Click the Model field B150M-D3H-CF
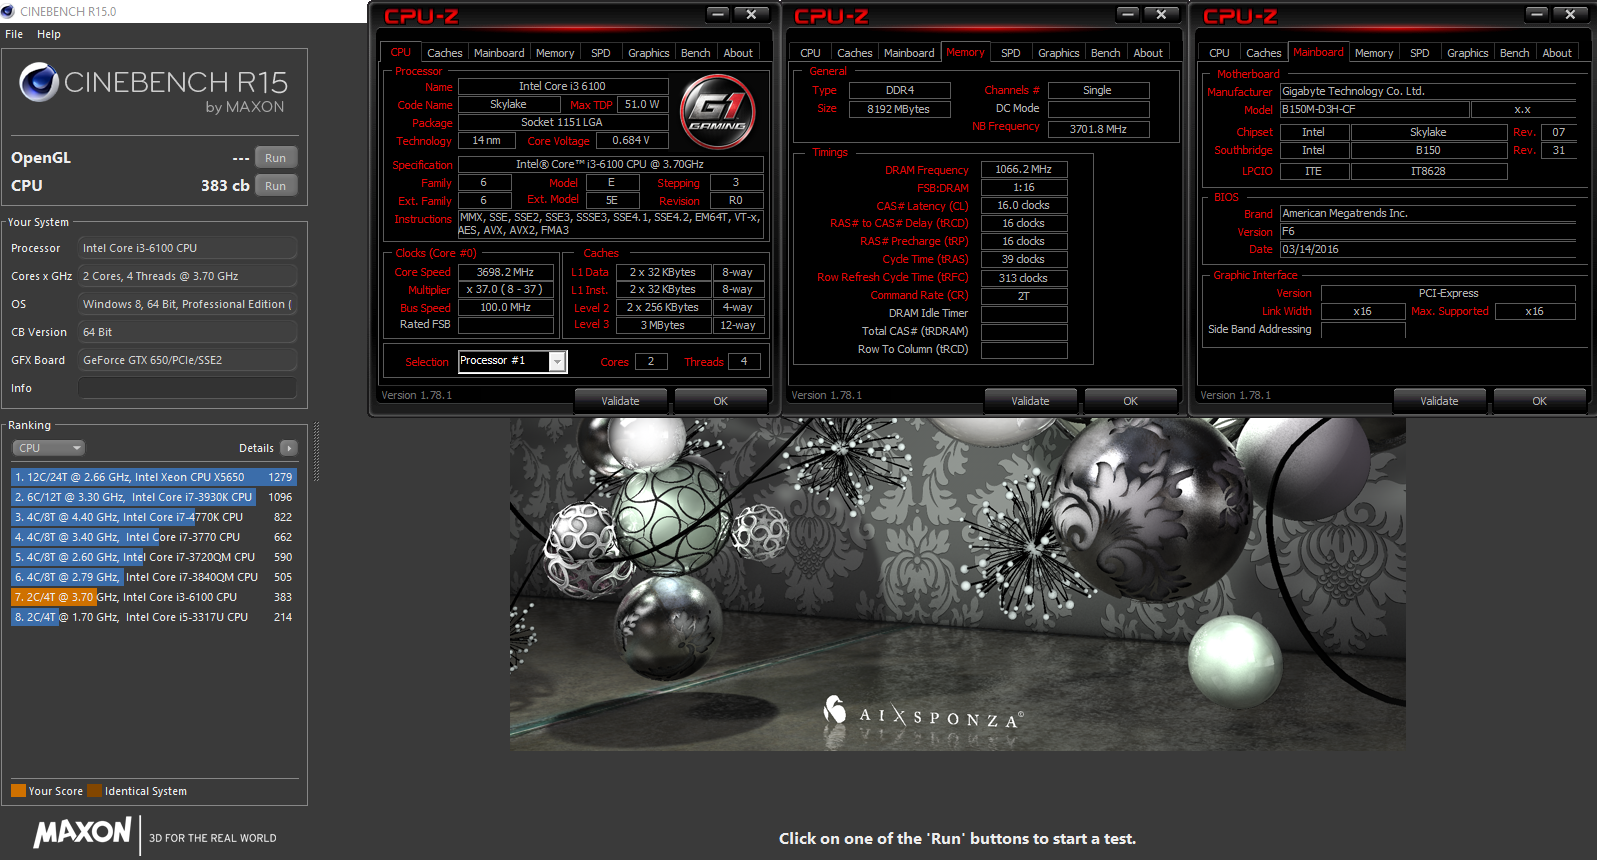The width and height of the screenshot is (1597, 860). coord(1373,109)
